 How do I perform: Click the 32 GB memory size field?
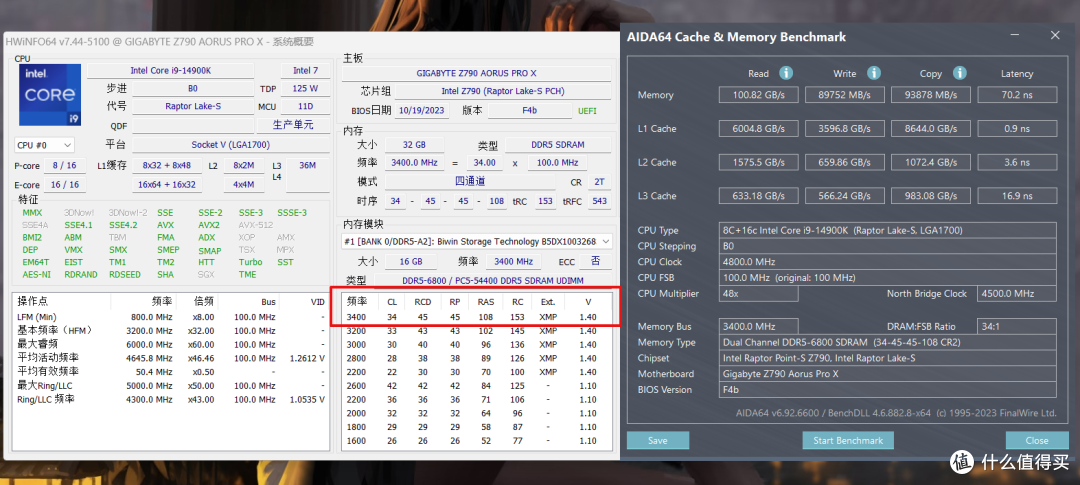414,145
